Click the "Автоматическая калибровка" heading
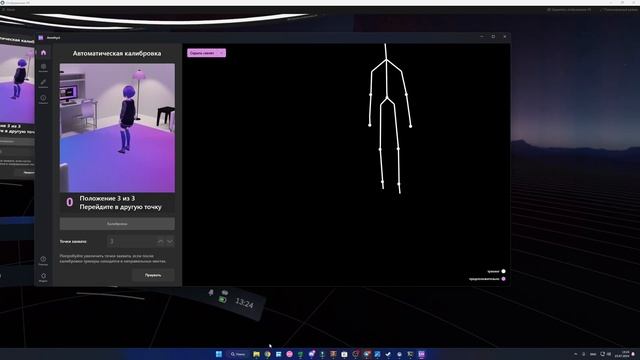The height and width of the screenshot is (360, 640). [x=117, y=53]
